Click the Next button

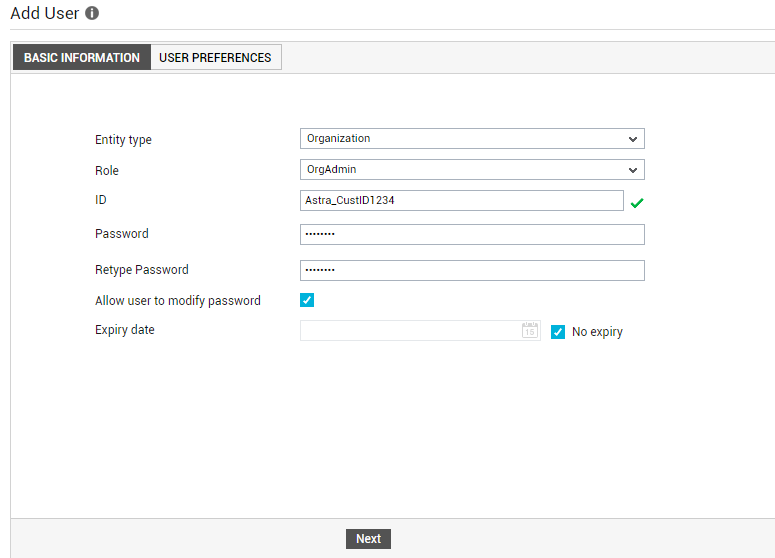pos(368,539)
